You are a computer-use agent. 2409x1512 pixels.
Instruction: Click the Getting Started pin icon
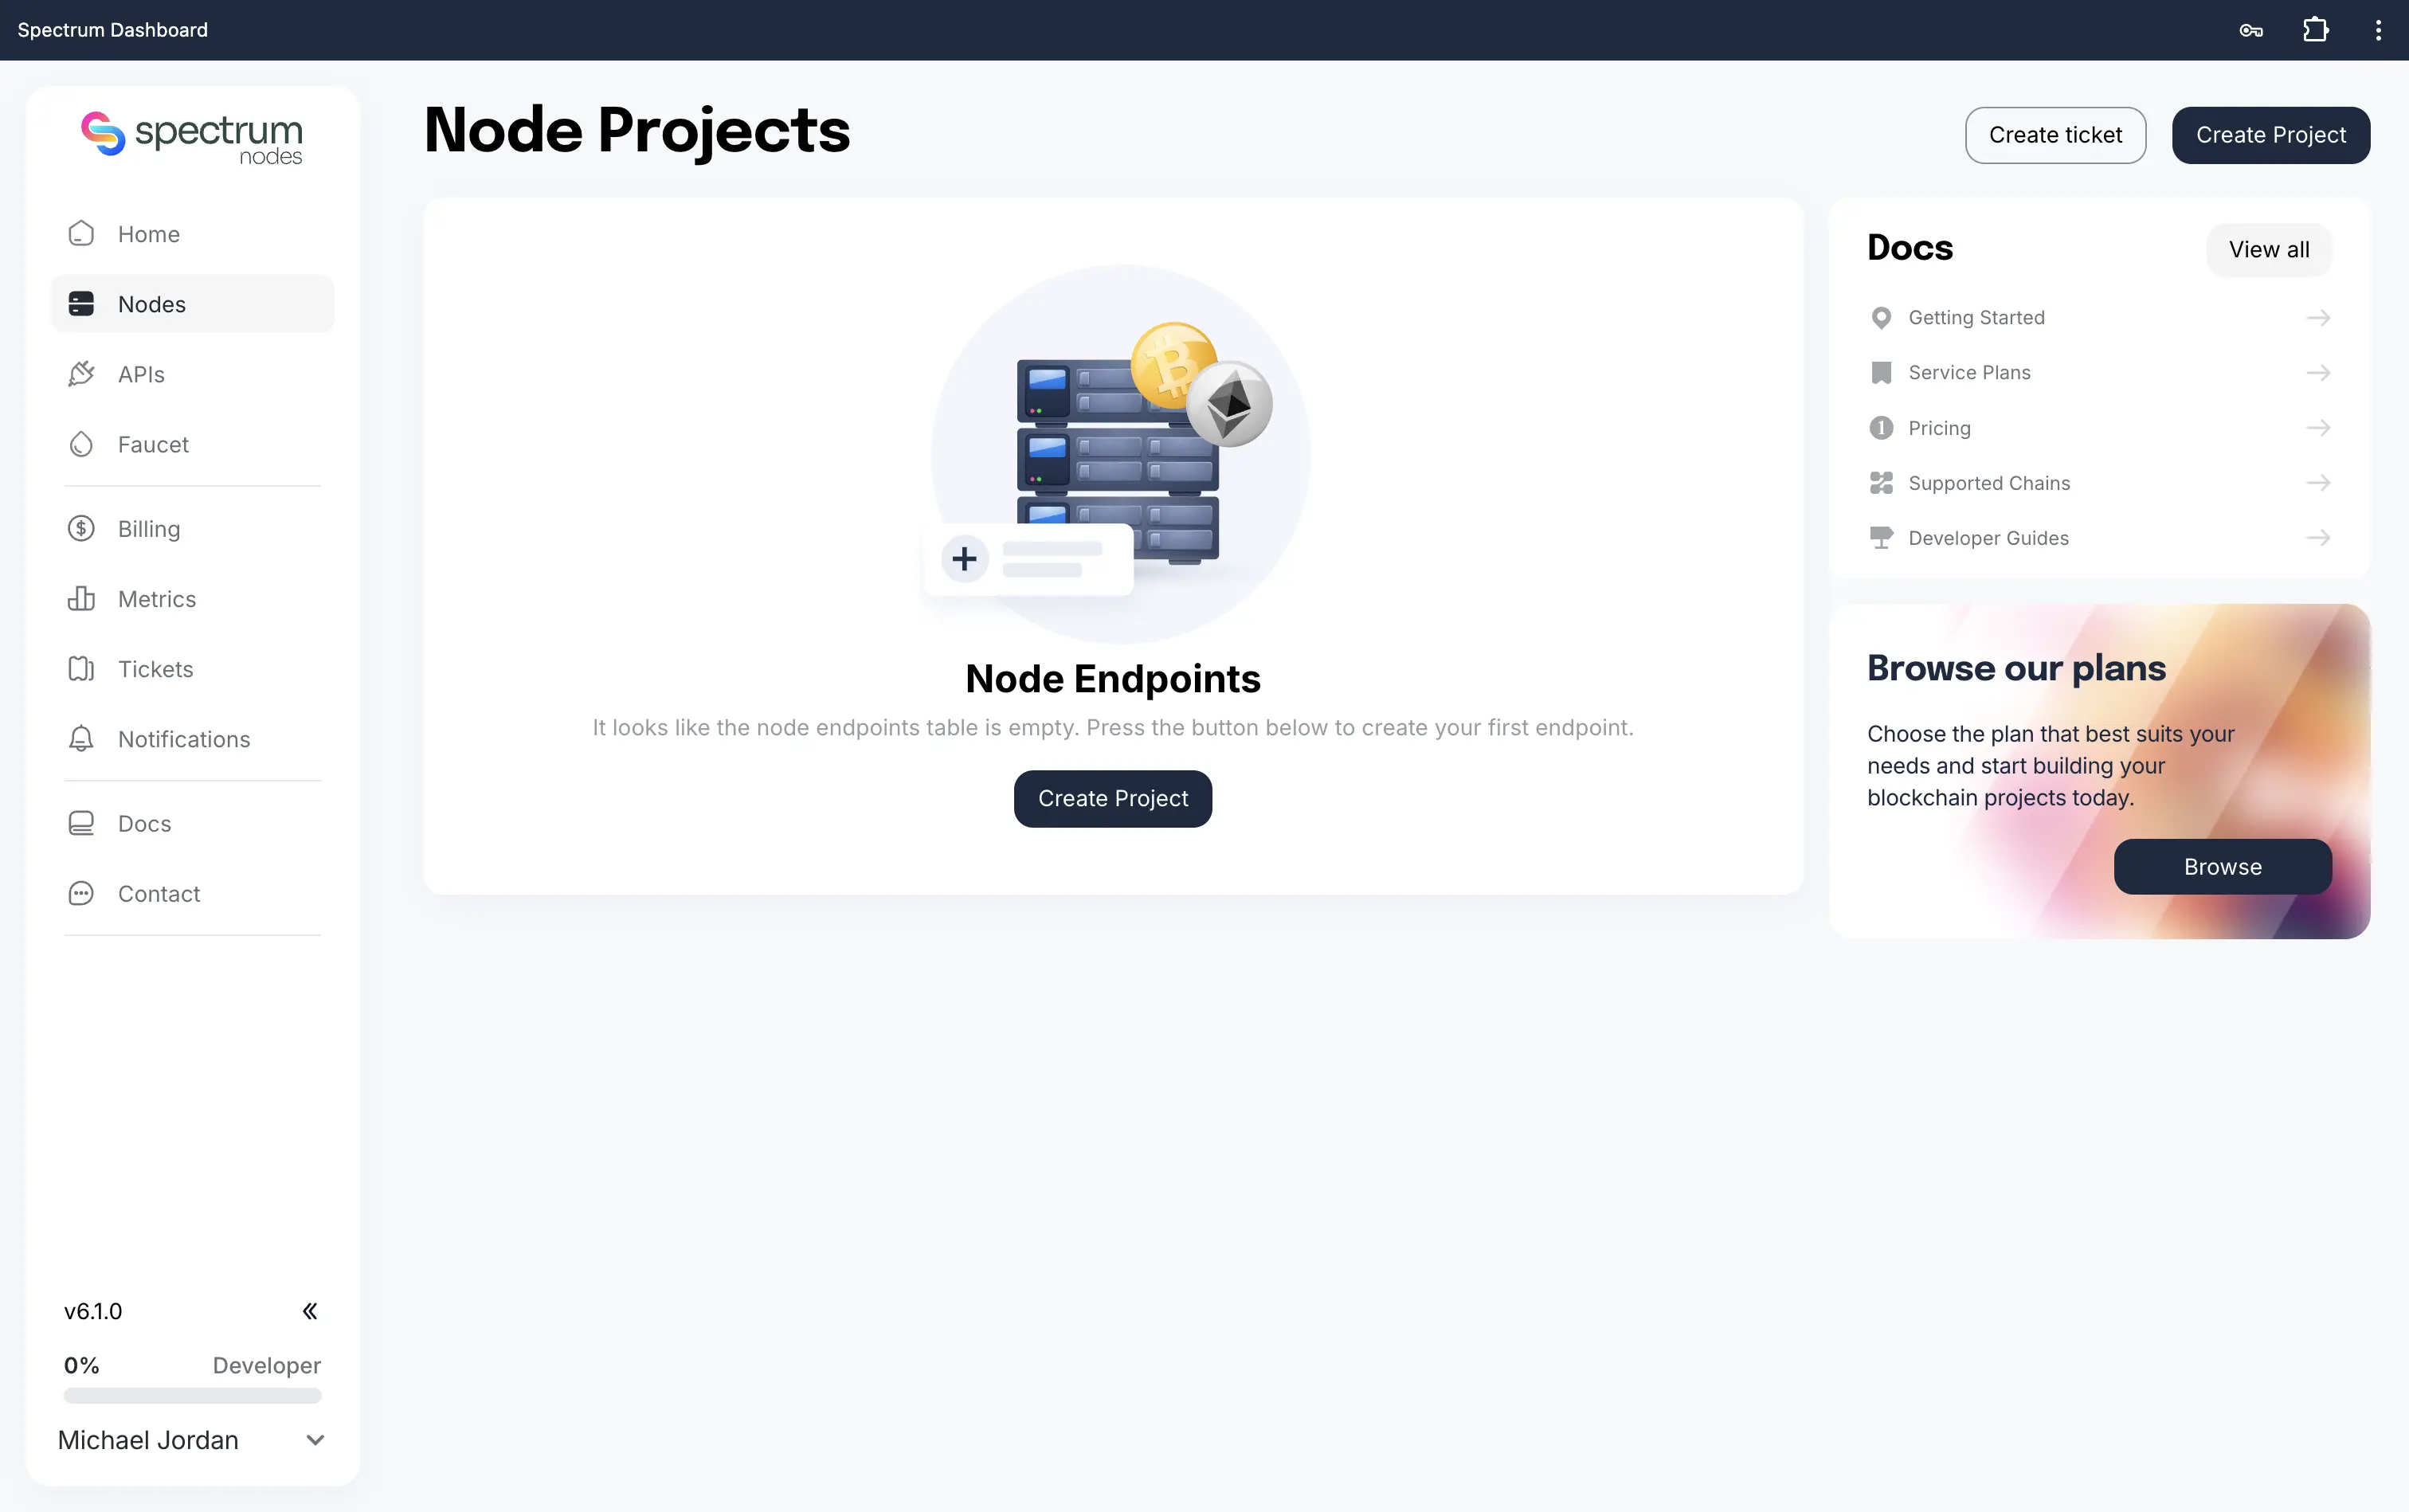click(x=1881, y=317)
